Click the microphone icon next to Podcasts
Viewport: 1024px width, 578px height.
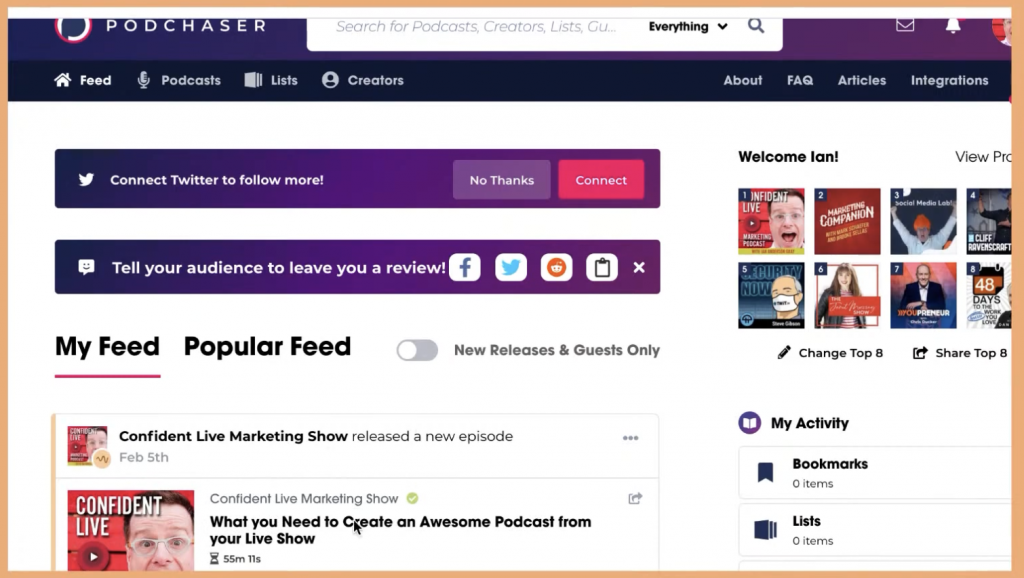click(144, 80)
